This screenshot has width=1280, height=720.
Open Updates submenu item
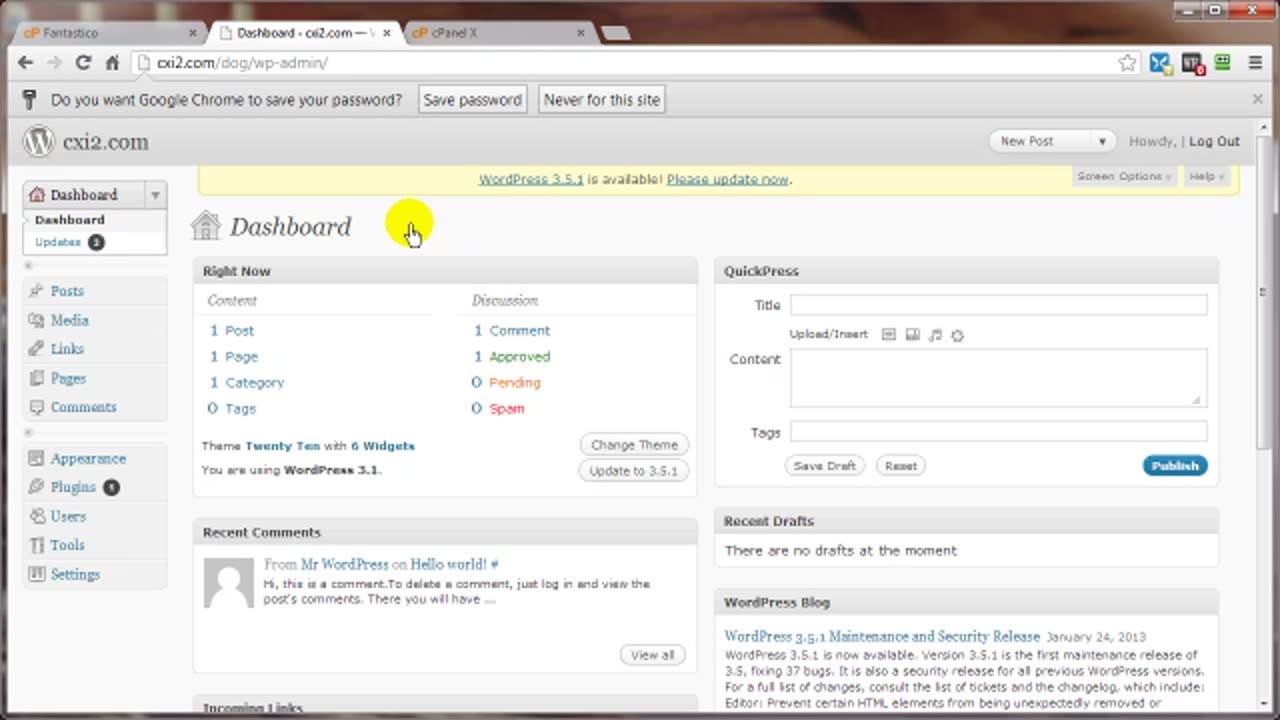(58, 242)
